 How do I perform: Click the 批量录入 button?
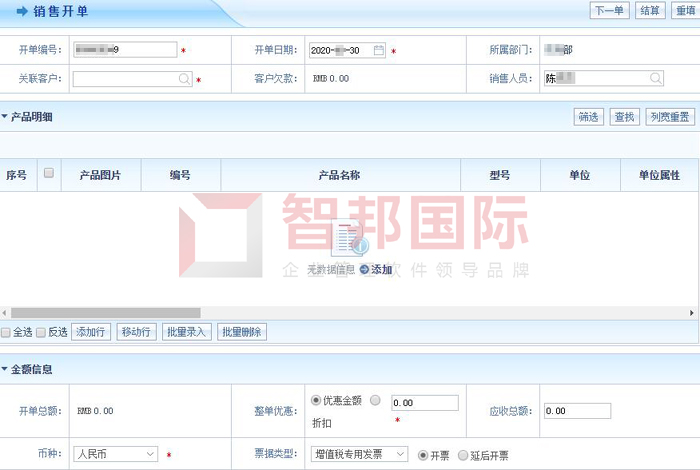pyautogui.click(x=187, y=332)
